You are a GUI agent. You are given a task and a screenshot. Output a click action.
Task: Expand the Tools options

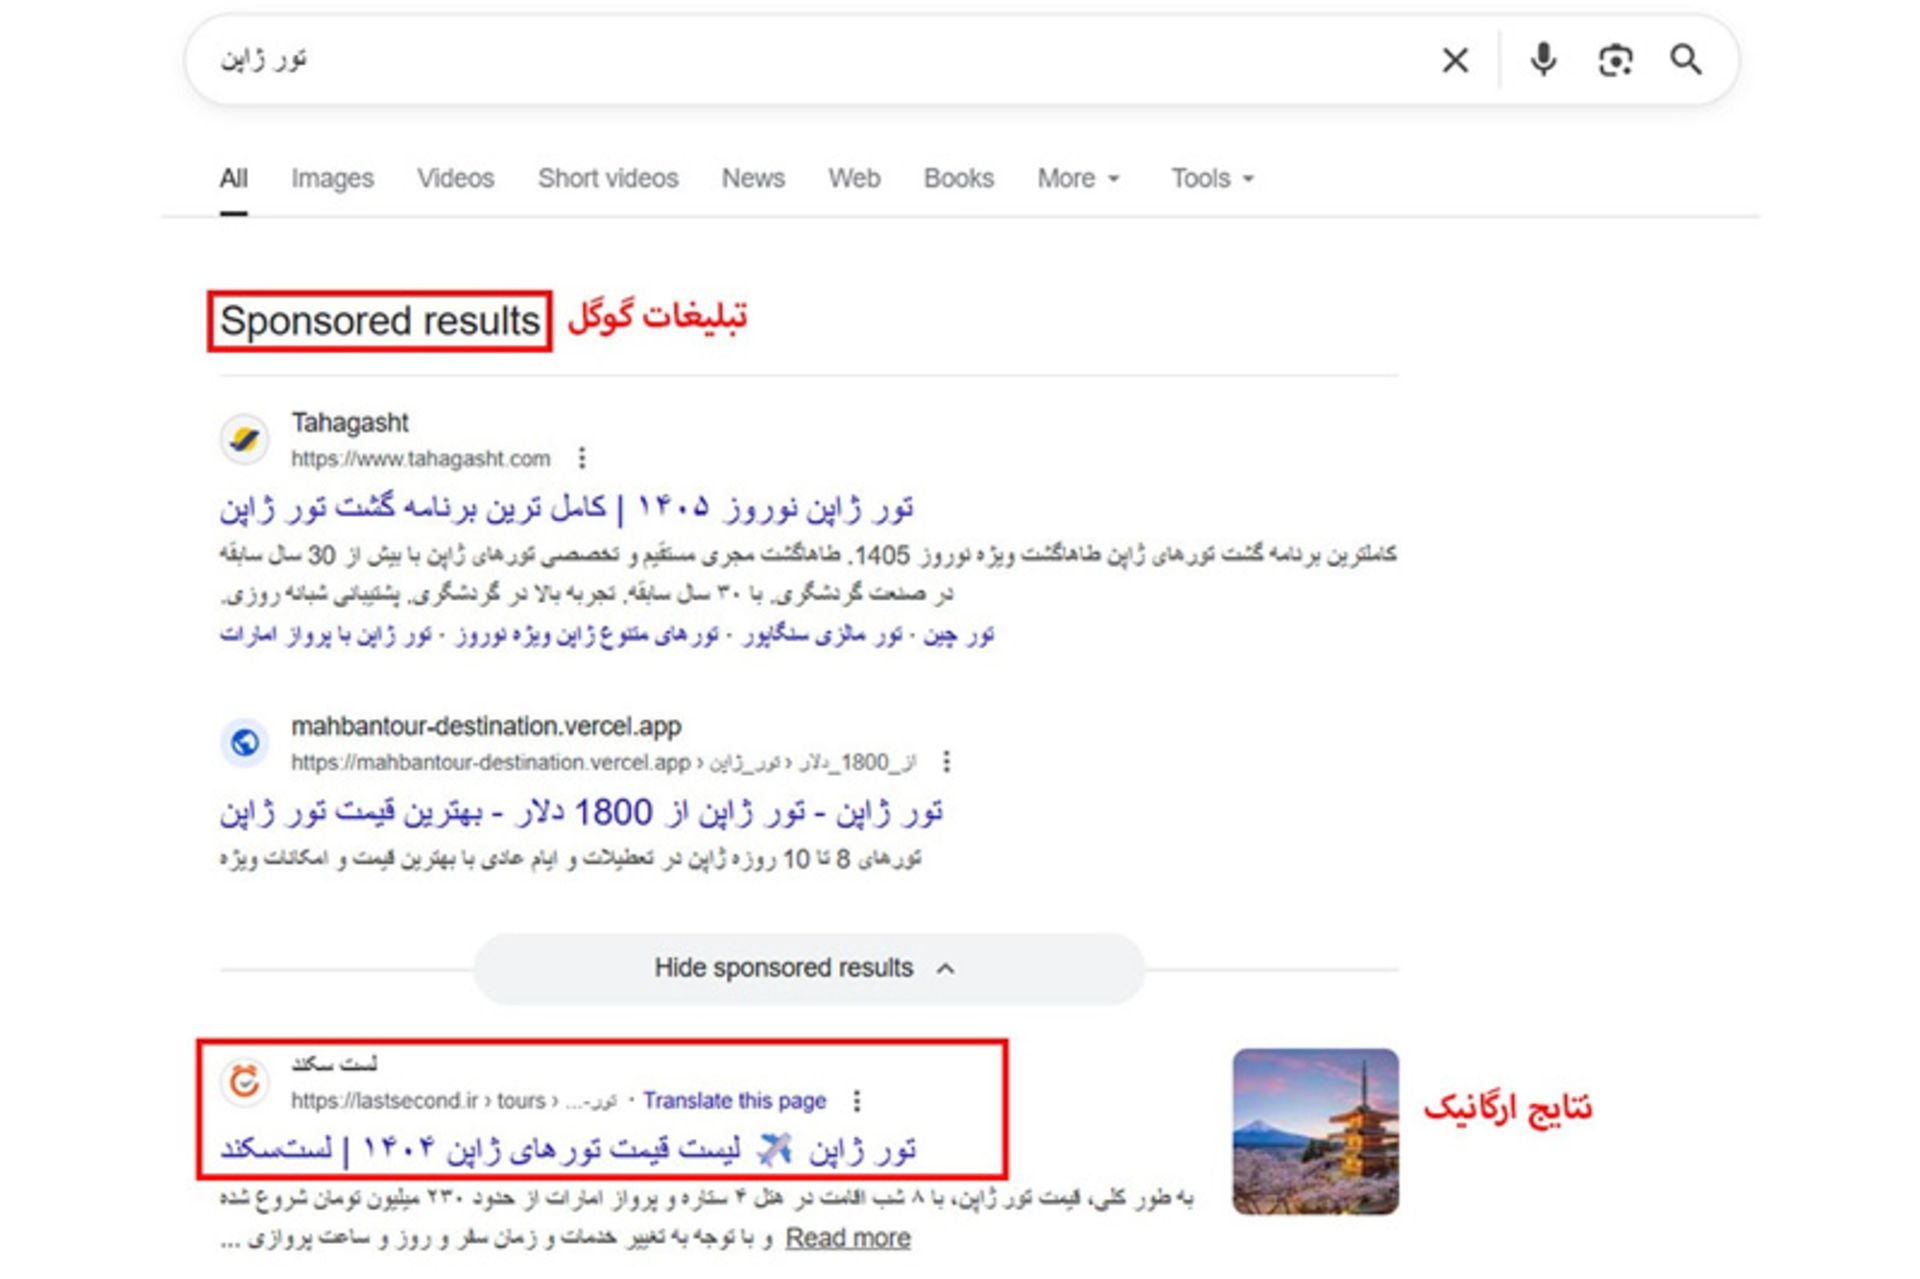click(x=1210, y=178)
